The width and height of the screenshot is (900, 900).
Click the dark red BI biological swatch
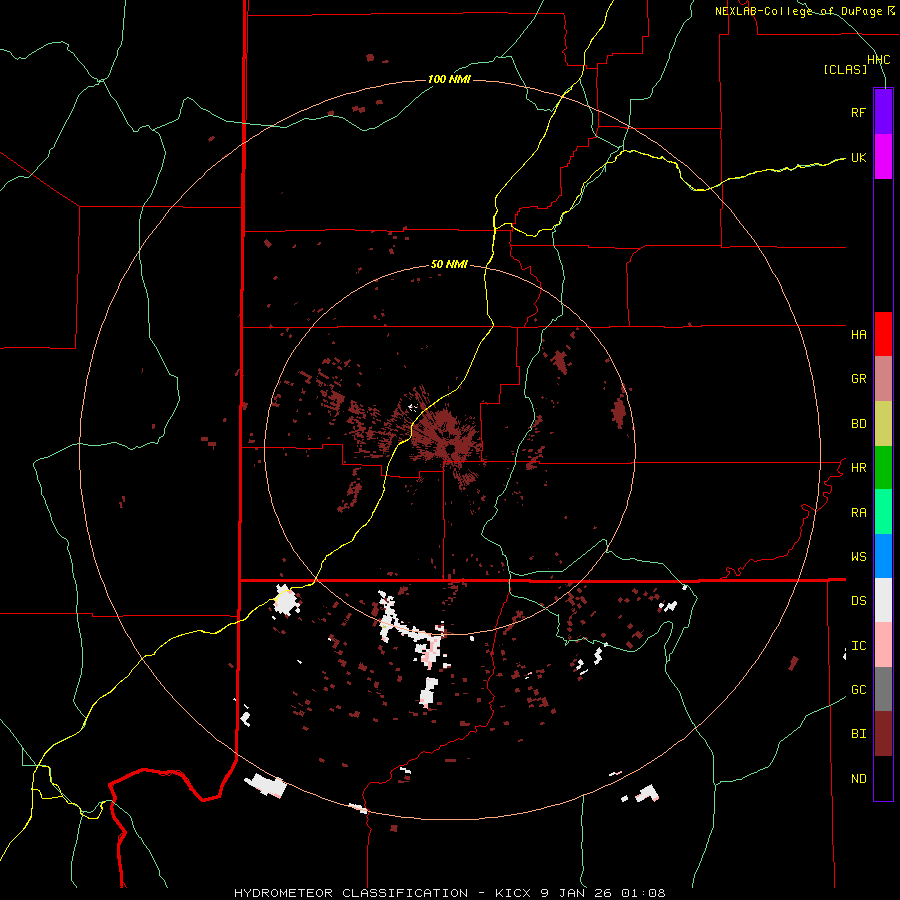coord(883,734)
